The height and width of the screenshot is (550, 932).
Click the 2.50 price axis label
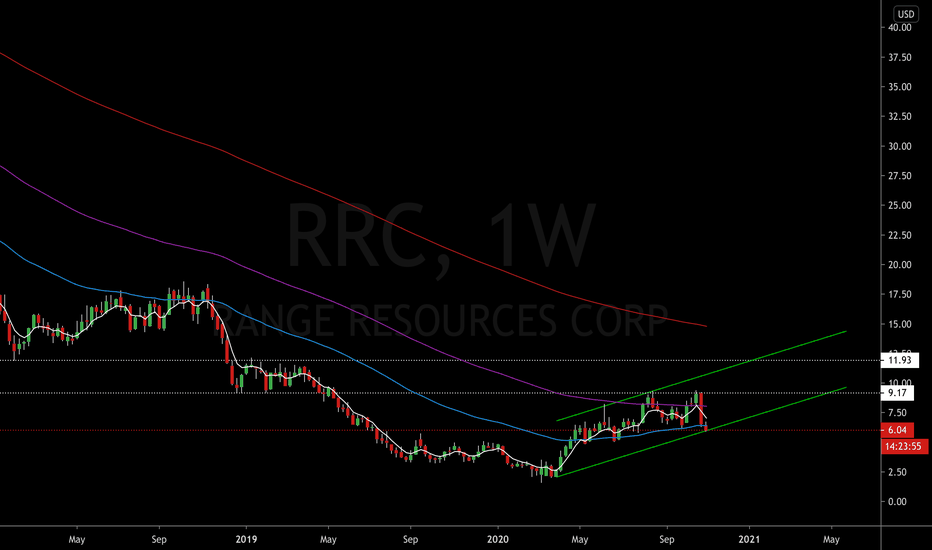click(897, 472)
